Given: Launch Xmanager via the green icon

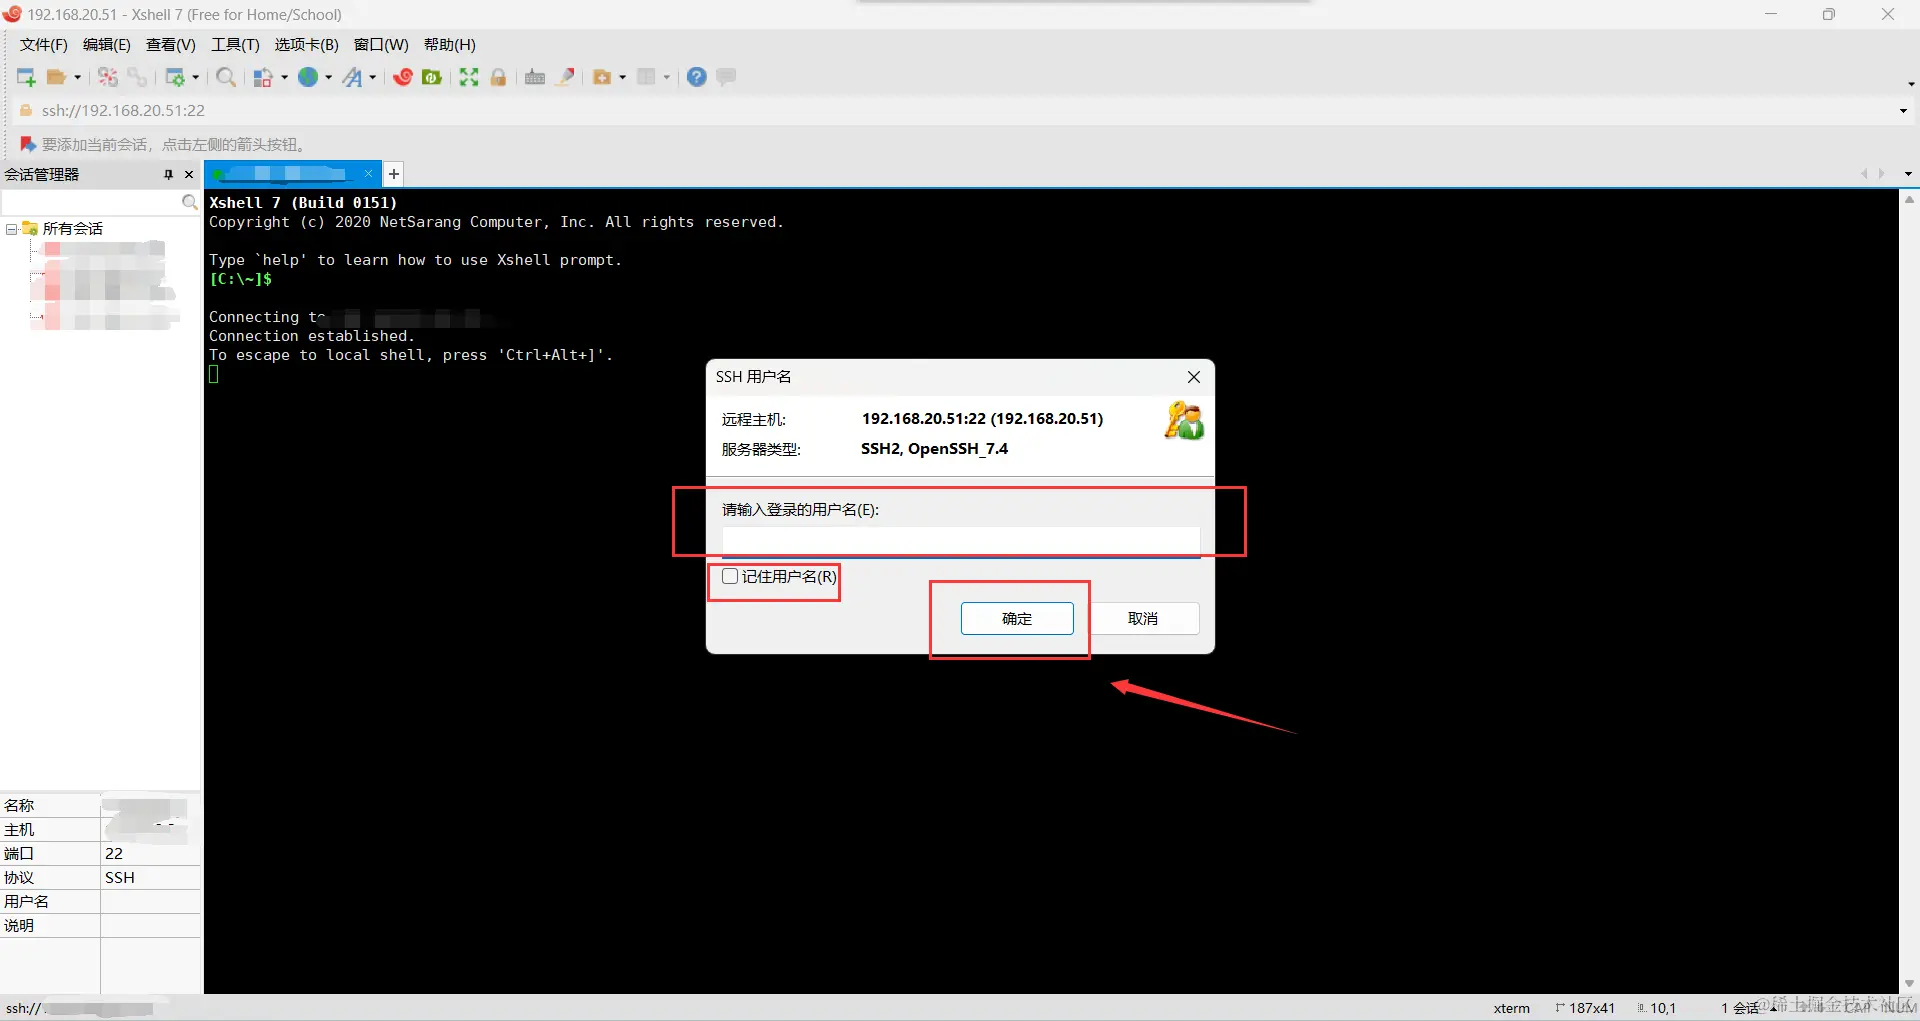Looking at the screenshot, I should (x=432, y=77).
